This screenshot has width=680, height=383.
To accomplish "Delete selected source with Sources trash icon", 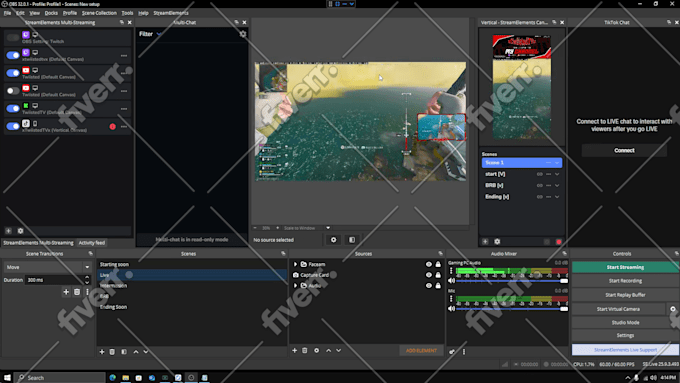I will coord(305,350).
